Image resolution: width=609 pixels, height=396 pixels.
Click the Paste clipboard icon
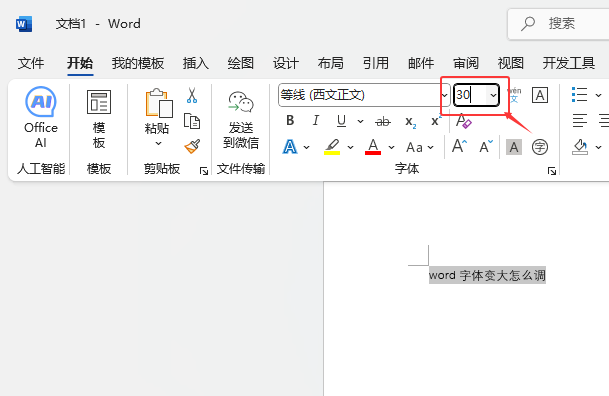click(159, 103)
